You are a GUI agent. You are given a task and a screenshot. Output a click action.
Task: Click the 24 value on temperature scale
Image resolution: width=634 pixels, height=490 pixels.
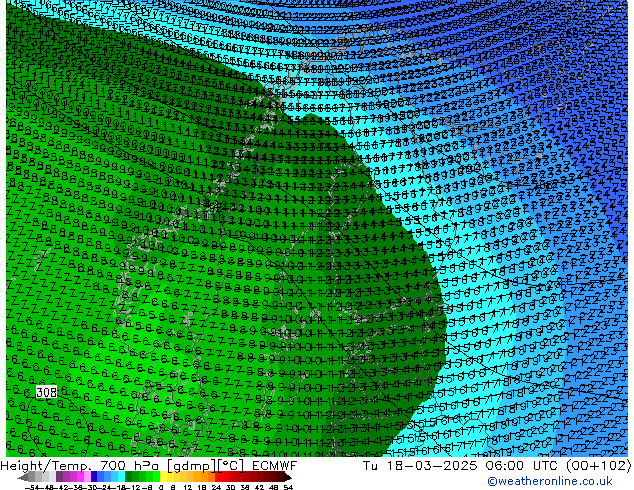pos(216,487)
